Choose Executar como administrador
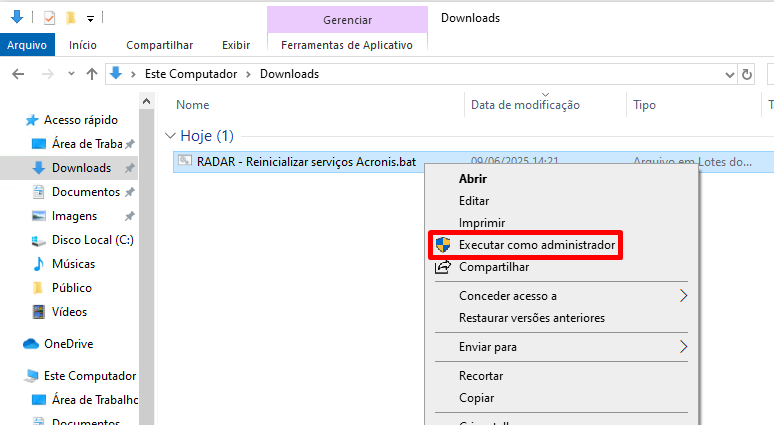The height and width of the screenshot is (425, 774). pos(536,245)
